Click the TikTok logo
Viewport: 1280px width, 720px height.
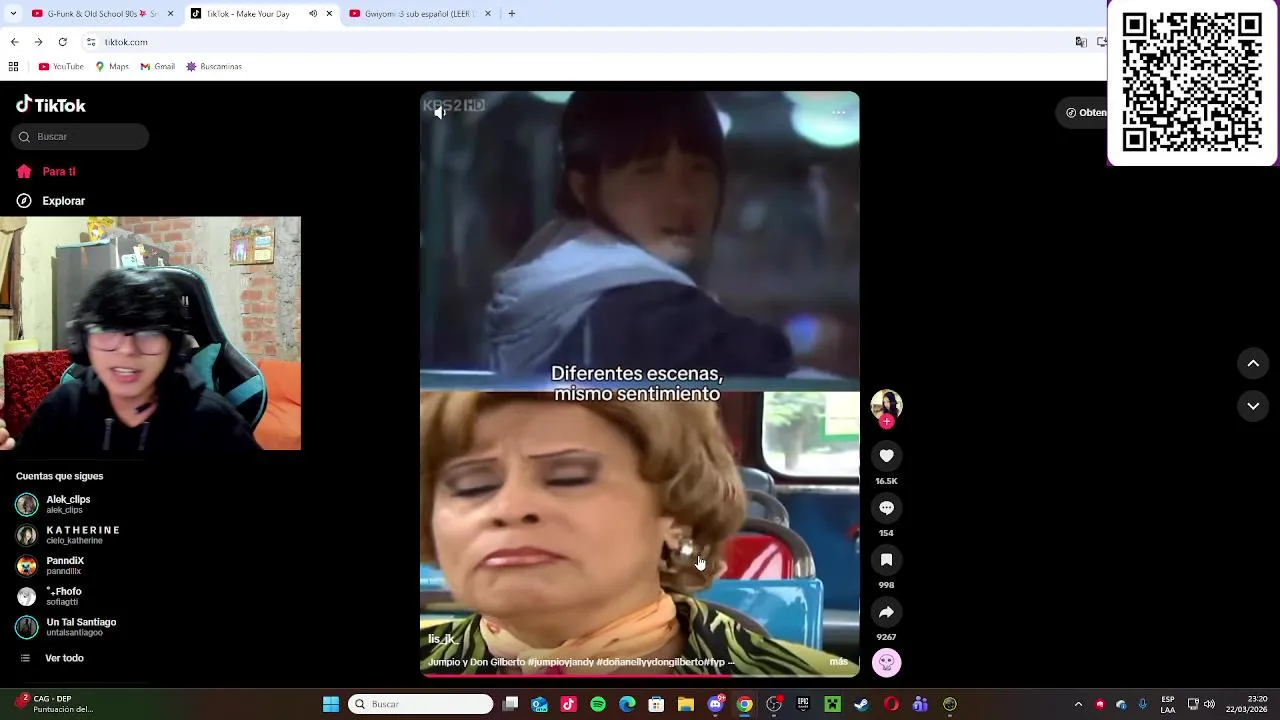(51, 105)
